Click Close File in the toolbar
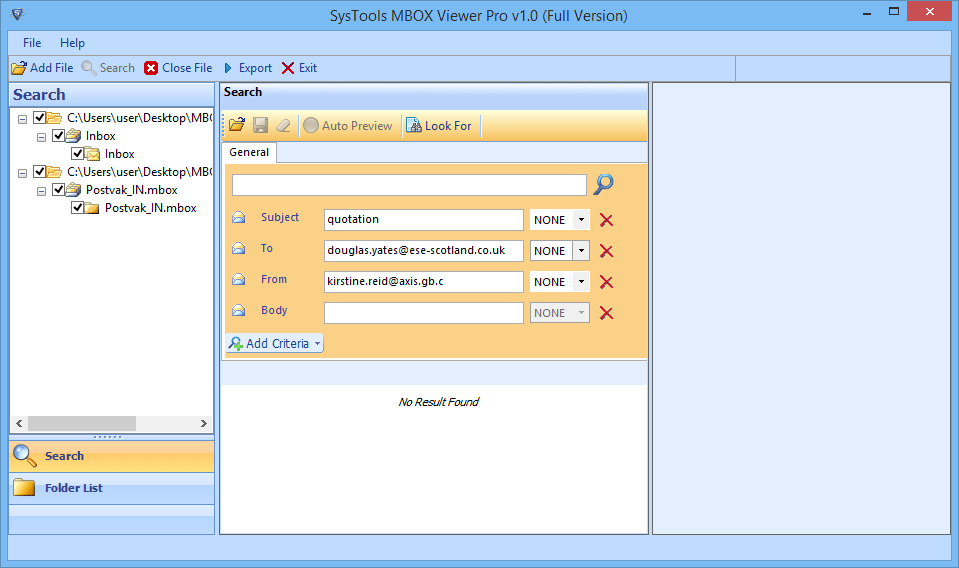The width and height of the screenshot is (959, 568). pyautogui.click(x=178, y=68)
